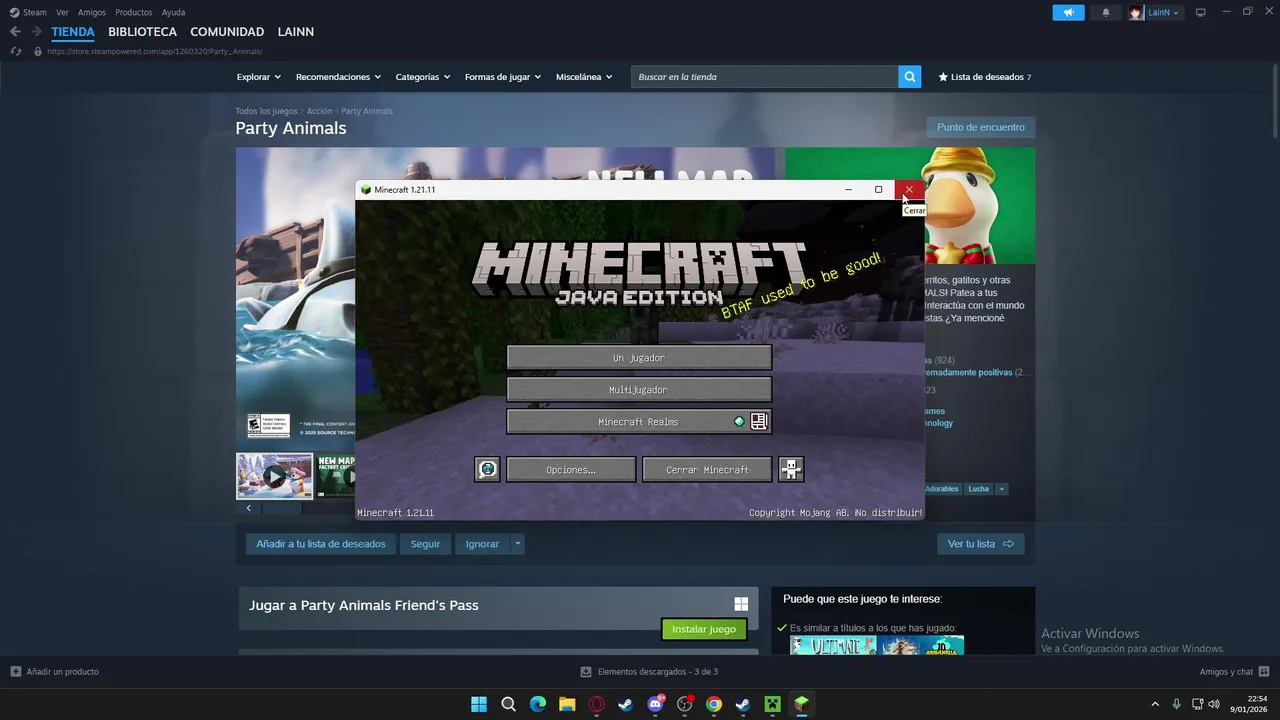Click Añadir a tu lista de deseados
The height and width of the screenshot is (720, 1280).
pos(321,544)
